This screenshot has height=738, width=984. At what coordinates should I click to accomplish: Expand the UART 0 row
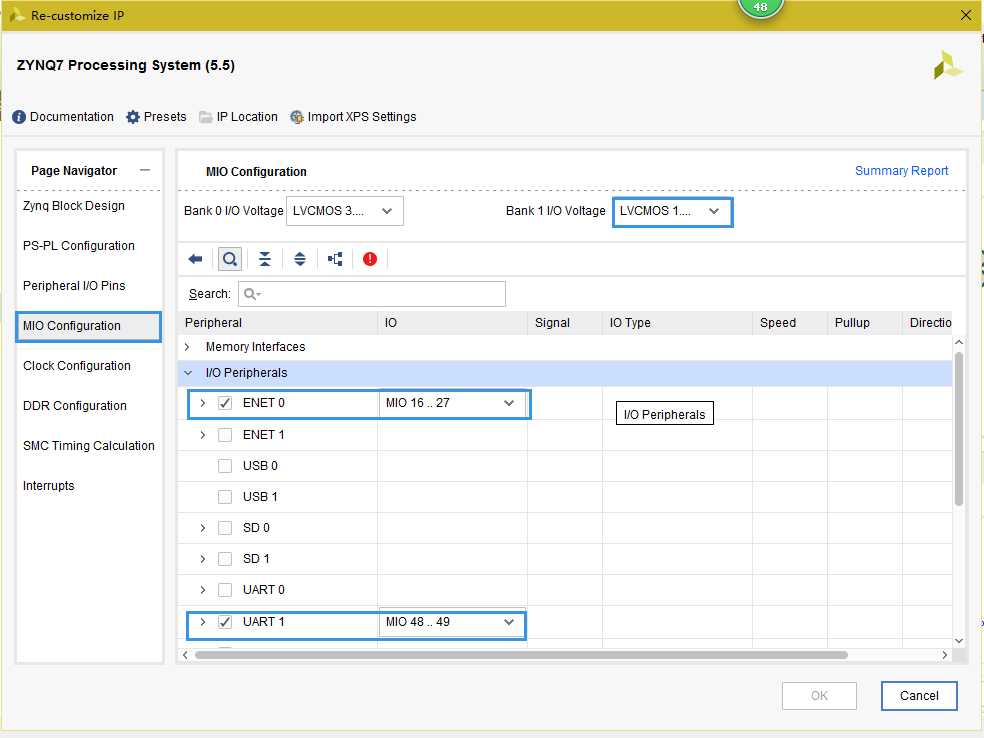click(x=203, y=590)
